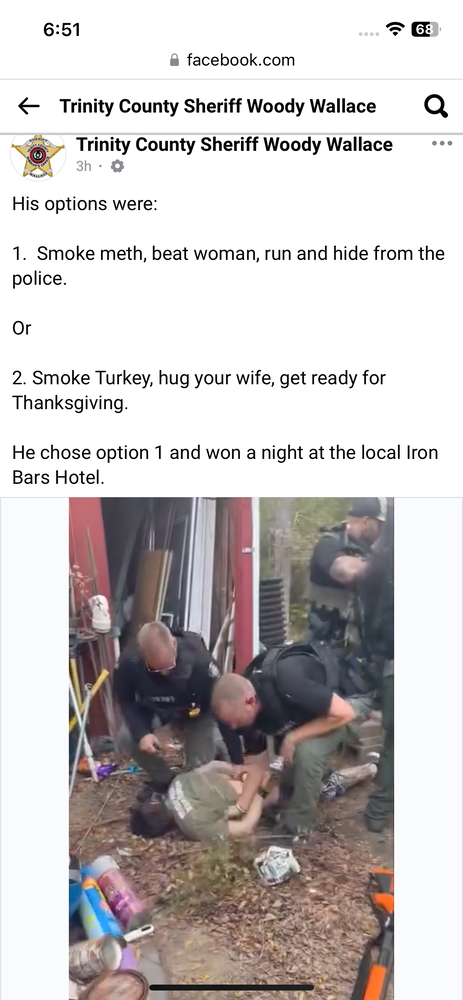Click the post privacy gear icon
463x1000 pixels.
(x=117, y=166)
